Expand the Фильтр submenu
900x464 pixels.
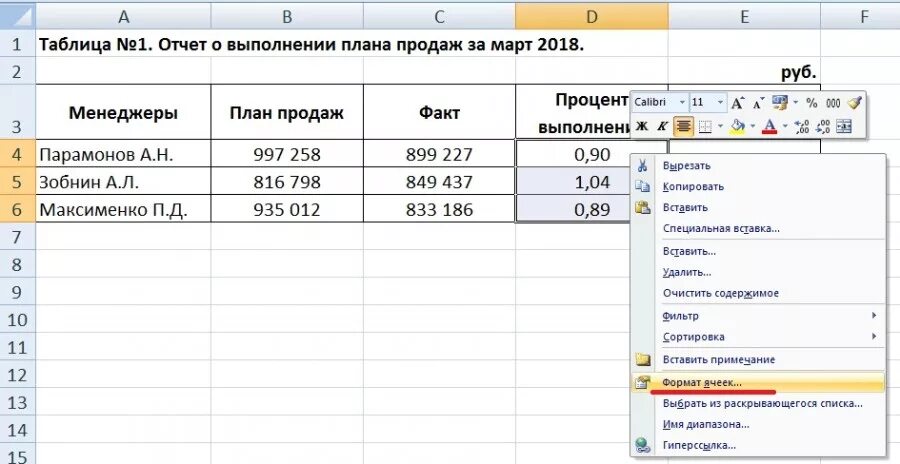pyautogui.click(x=758, y=316)
